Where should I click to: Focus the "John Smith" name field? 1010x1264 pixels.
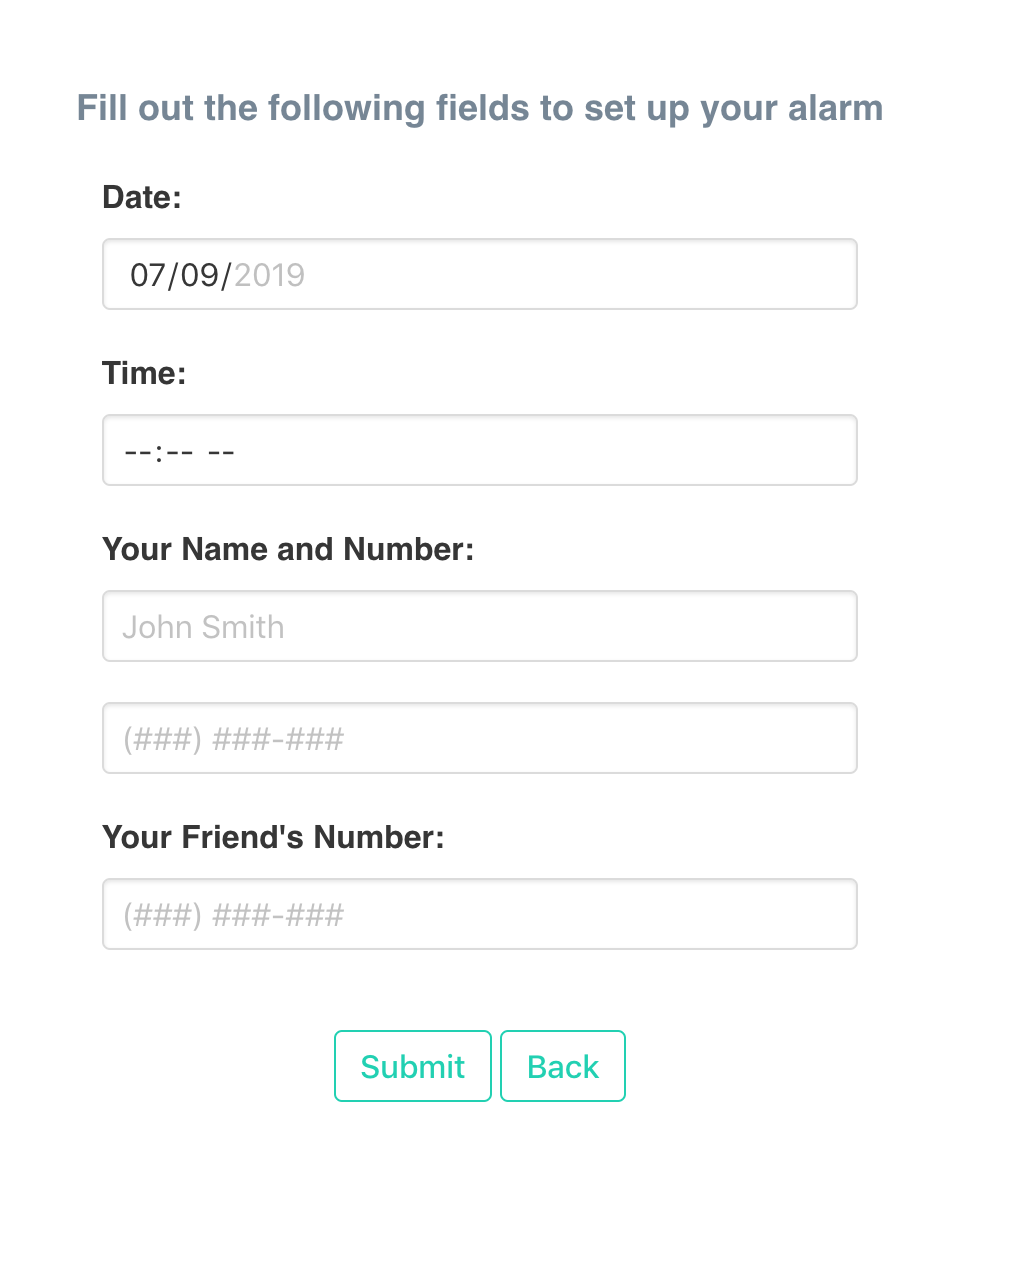click(479, 627)
